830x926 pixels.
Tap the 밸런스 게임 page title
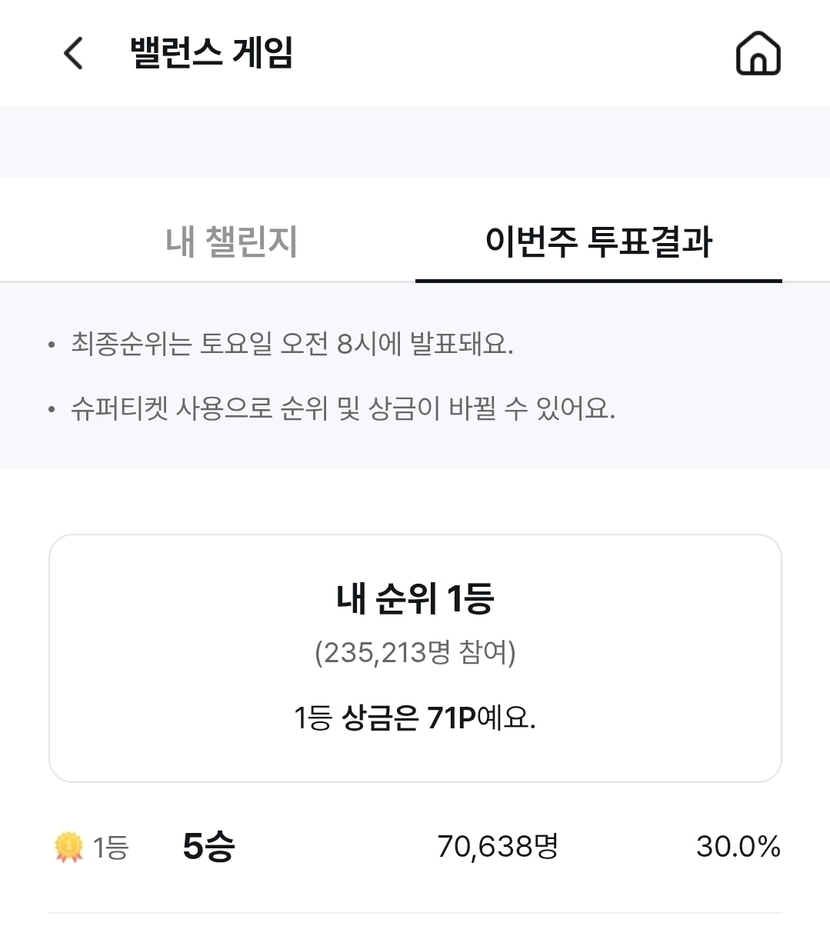point(211,53)
